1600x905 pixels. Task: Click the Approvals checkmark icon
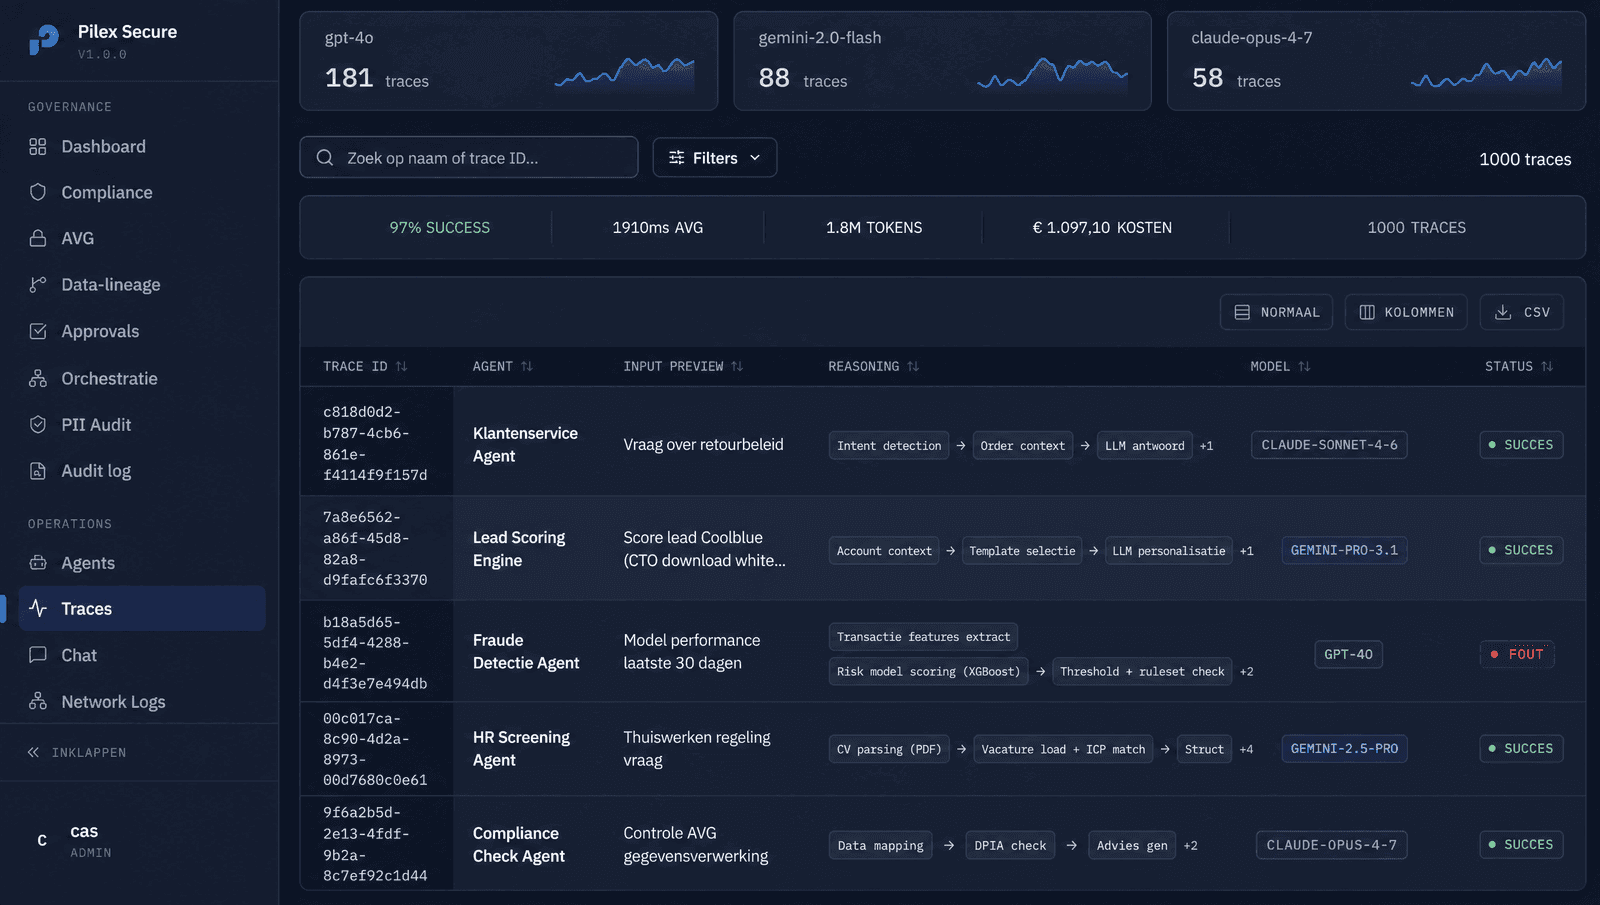[x=38, y=331]
